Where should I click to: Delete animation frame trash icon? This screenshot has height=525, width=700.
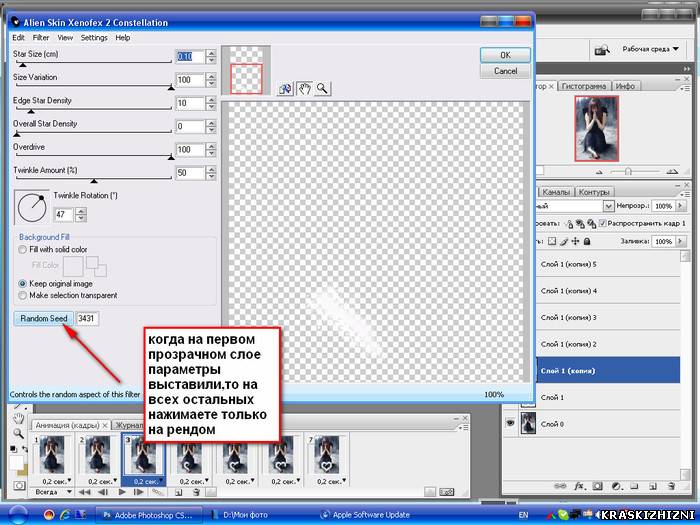(196, 492)
